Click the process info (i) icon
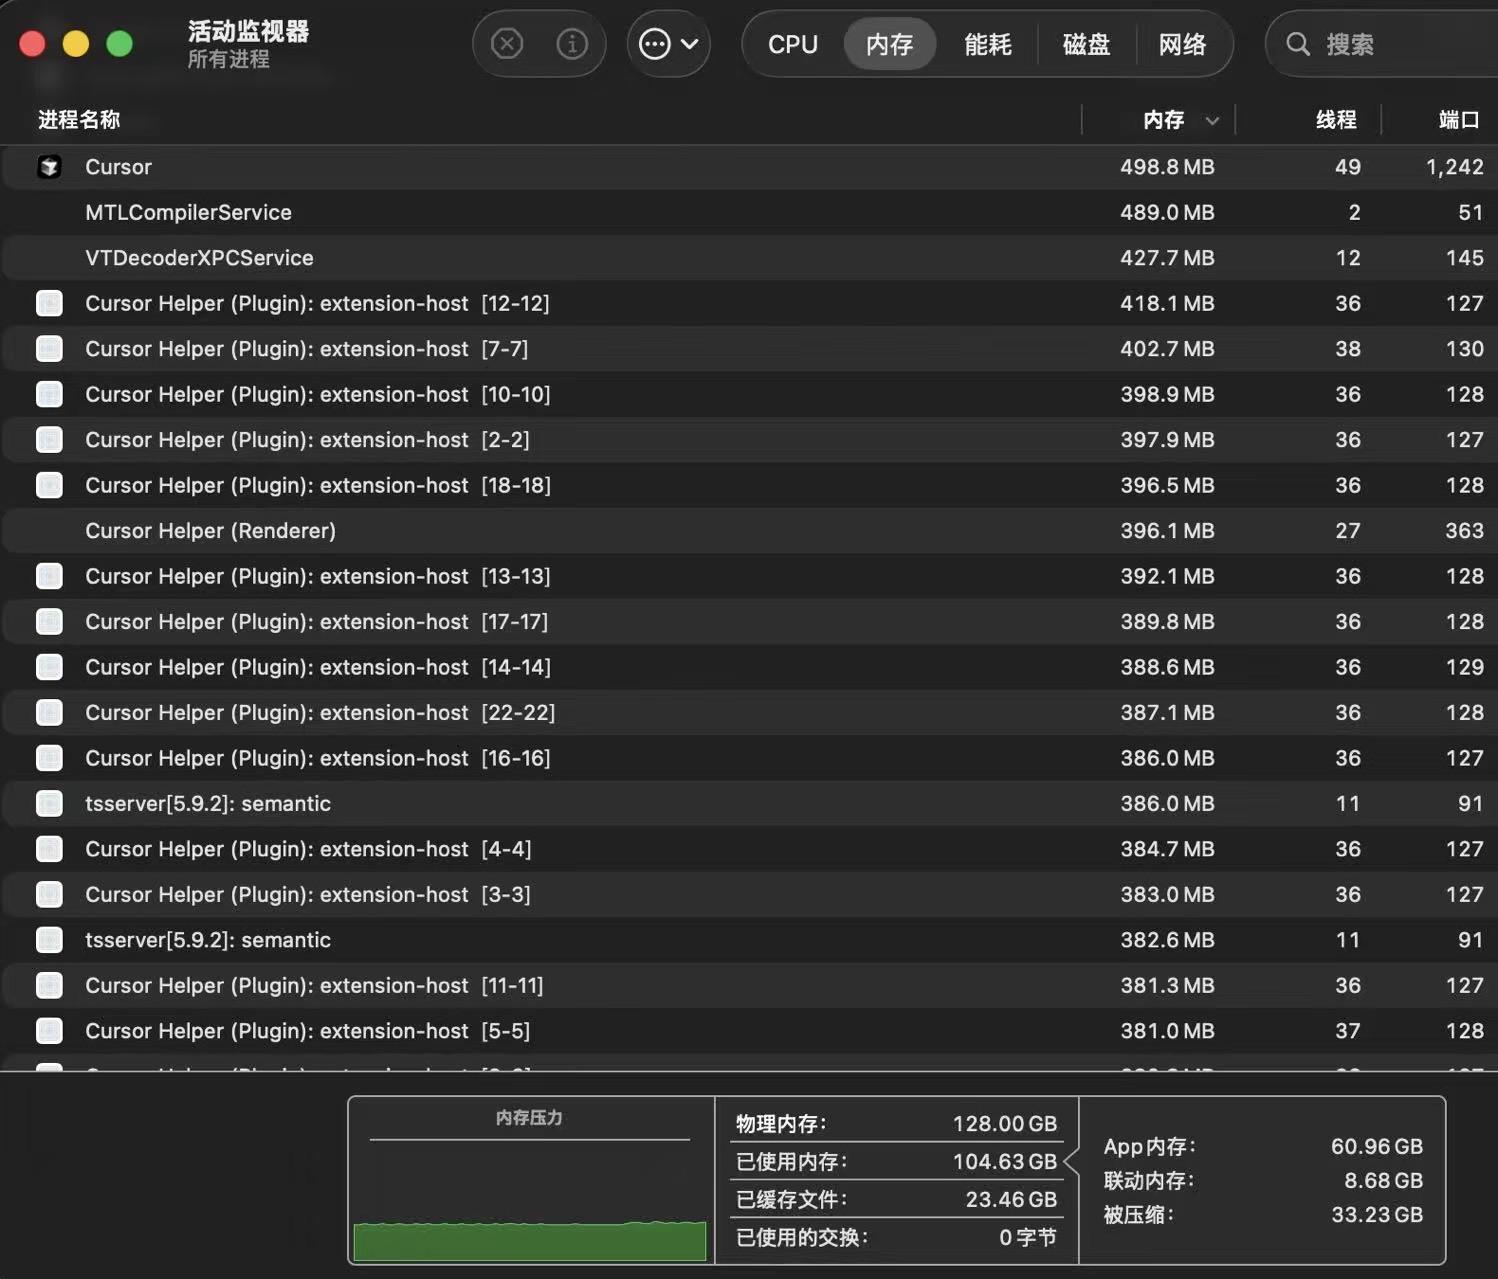1498x1279 pixels. click(x=572, y=44)
